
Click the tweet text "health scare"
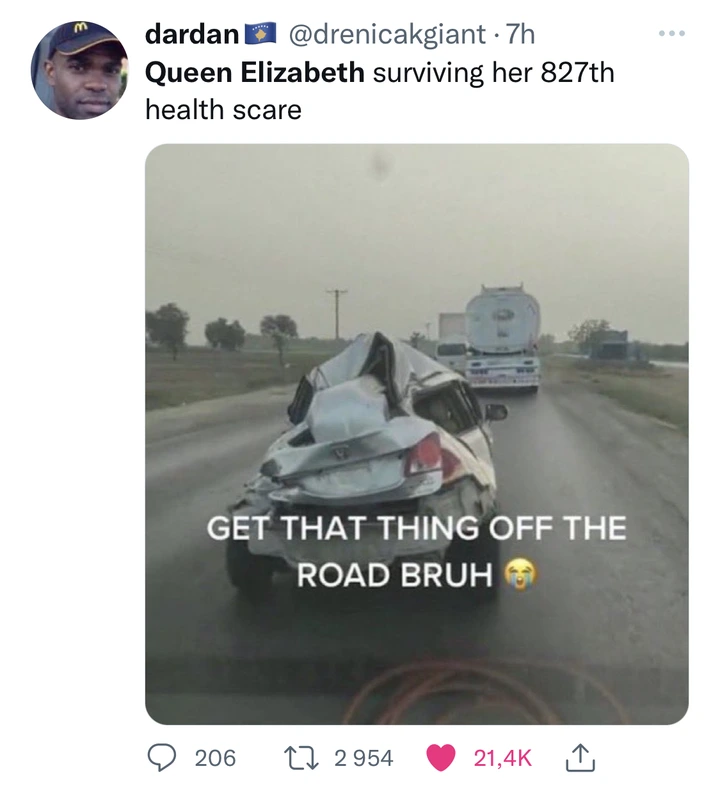click(223, 110)
